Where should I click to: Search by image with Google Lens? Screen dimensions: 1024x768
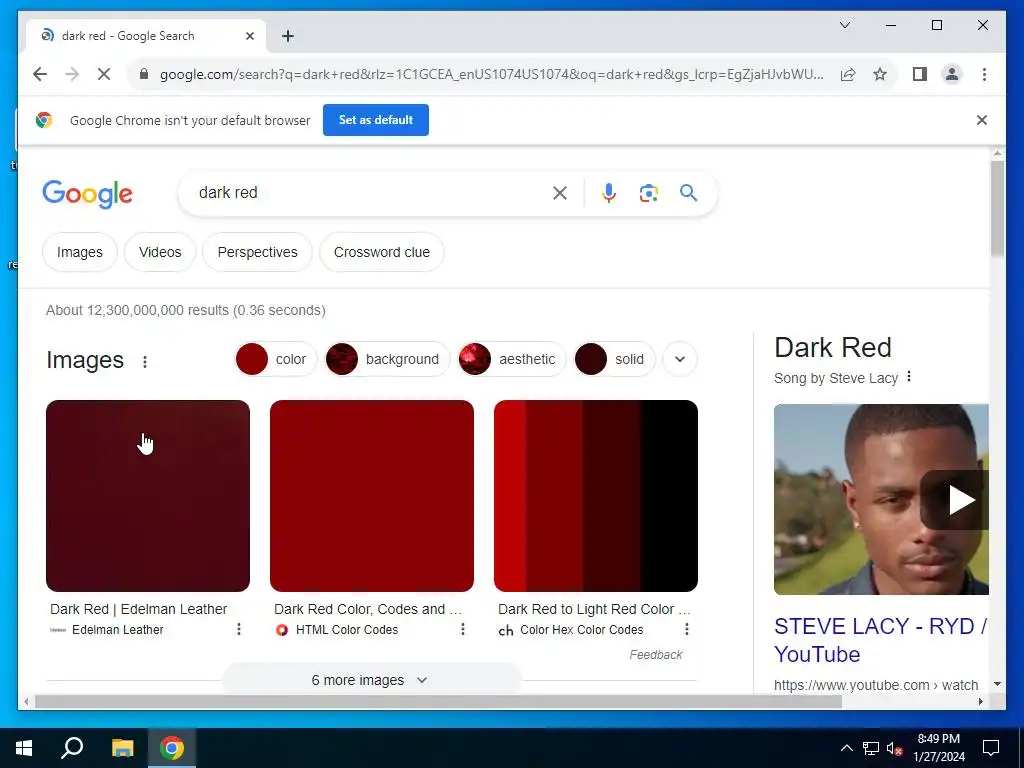[648, 193]
